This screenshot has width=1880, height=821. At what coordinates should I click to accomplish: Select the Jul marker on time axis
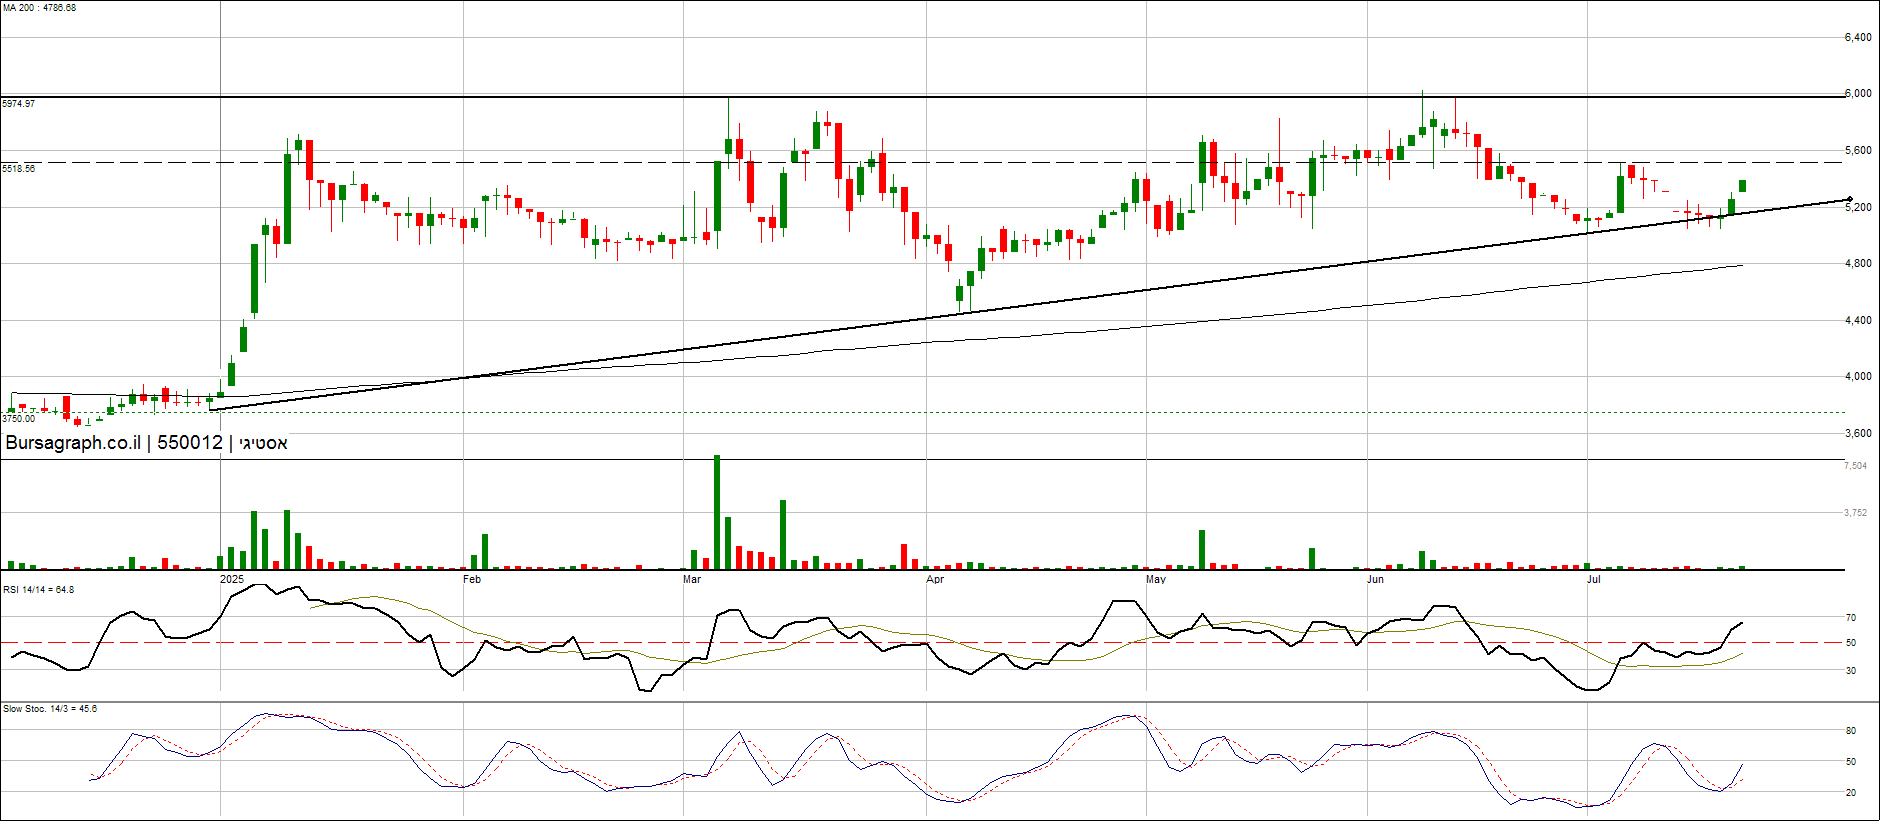(x=1594, y=580)
